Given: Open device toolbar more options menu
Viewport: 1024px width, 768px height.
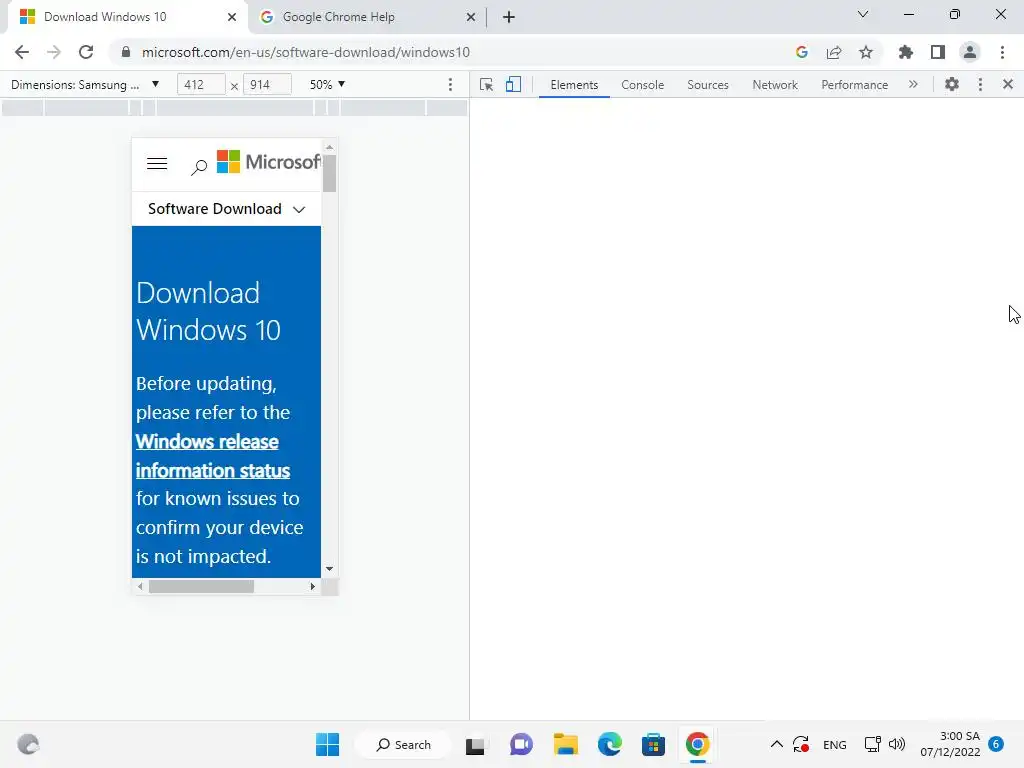Looking at the screenshot, I should tap(450, 84).
